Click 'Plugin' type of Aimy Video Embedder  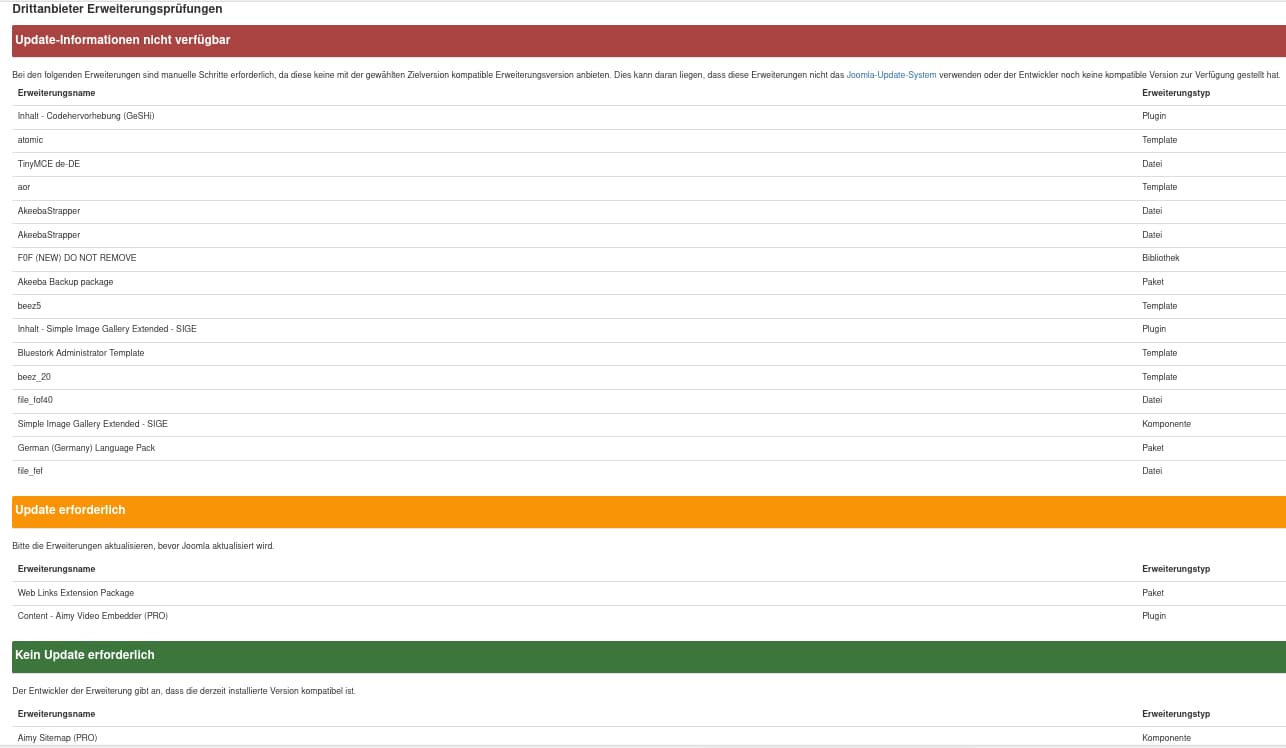[1154, 616]
